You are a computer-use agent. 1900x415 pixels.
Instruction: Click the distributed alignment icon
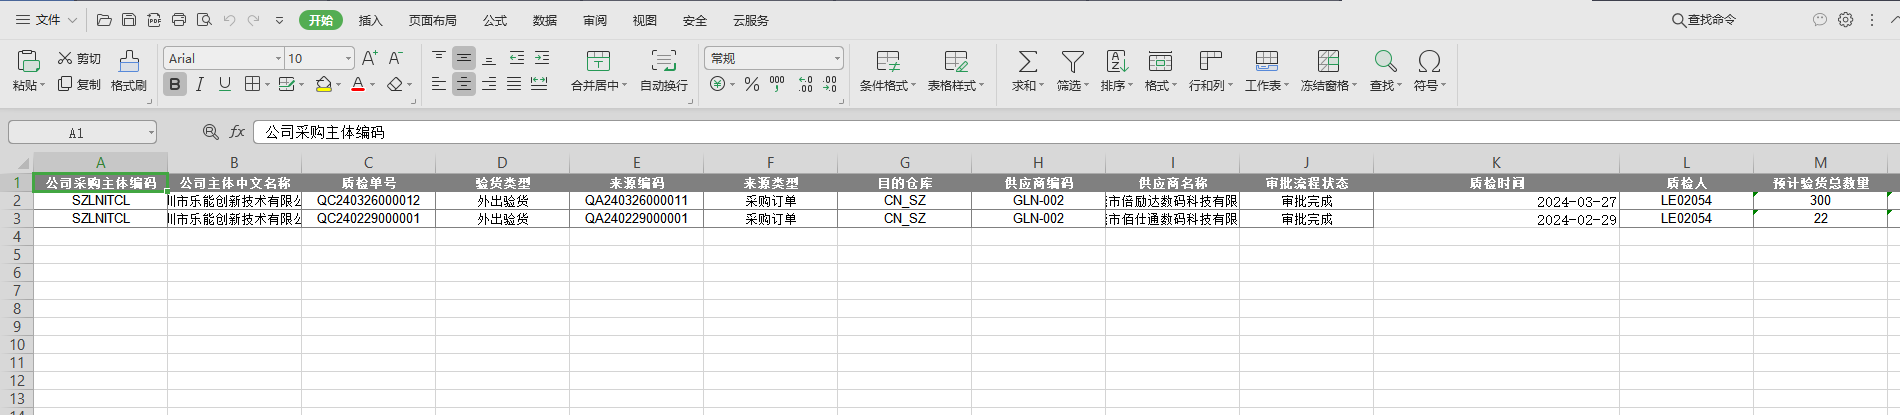coord(539,84)
